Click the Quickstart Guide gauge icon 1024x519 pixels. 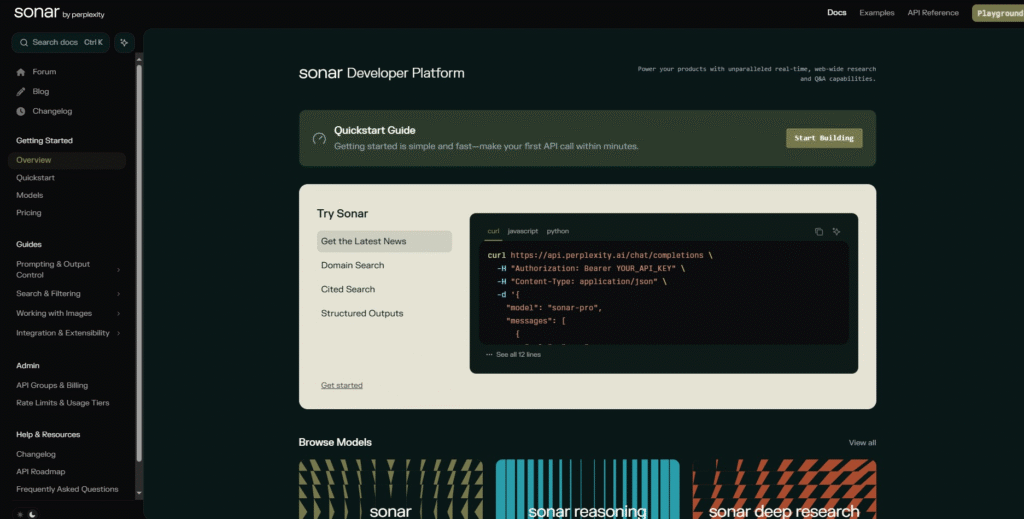point(319,138)
